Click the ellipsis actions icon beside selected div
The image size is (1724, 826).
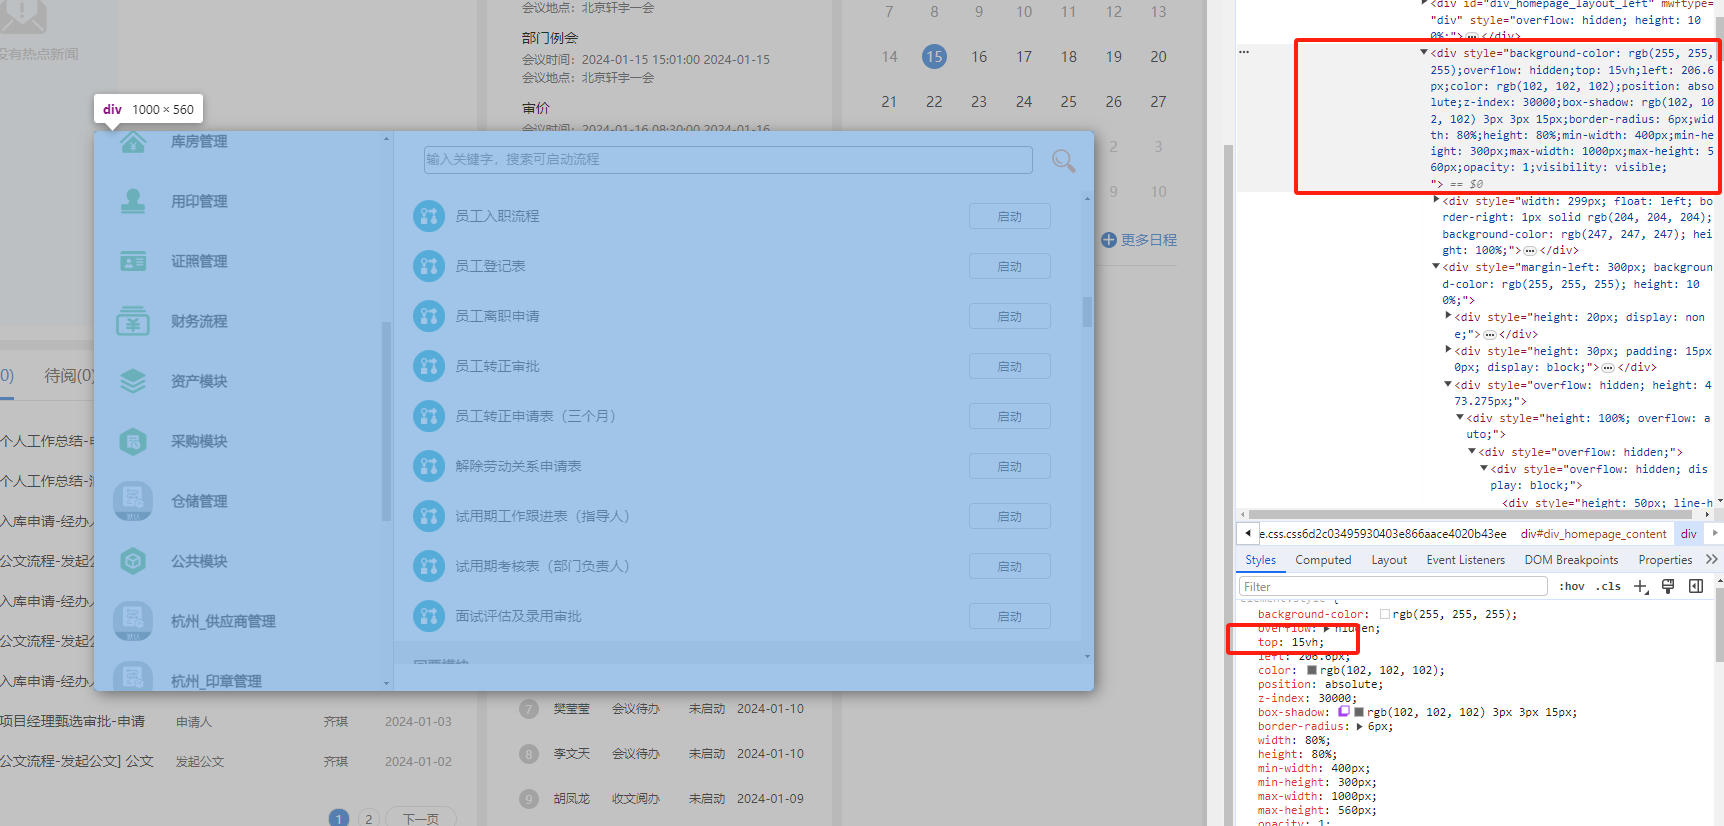(x=1244, y=52)
